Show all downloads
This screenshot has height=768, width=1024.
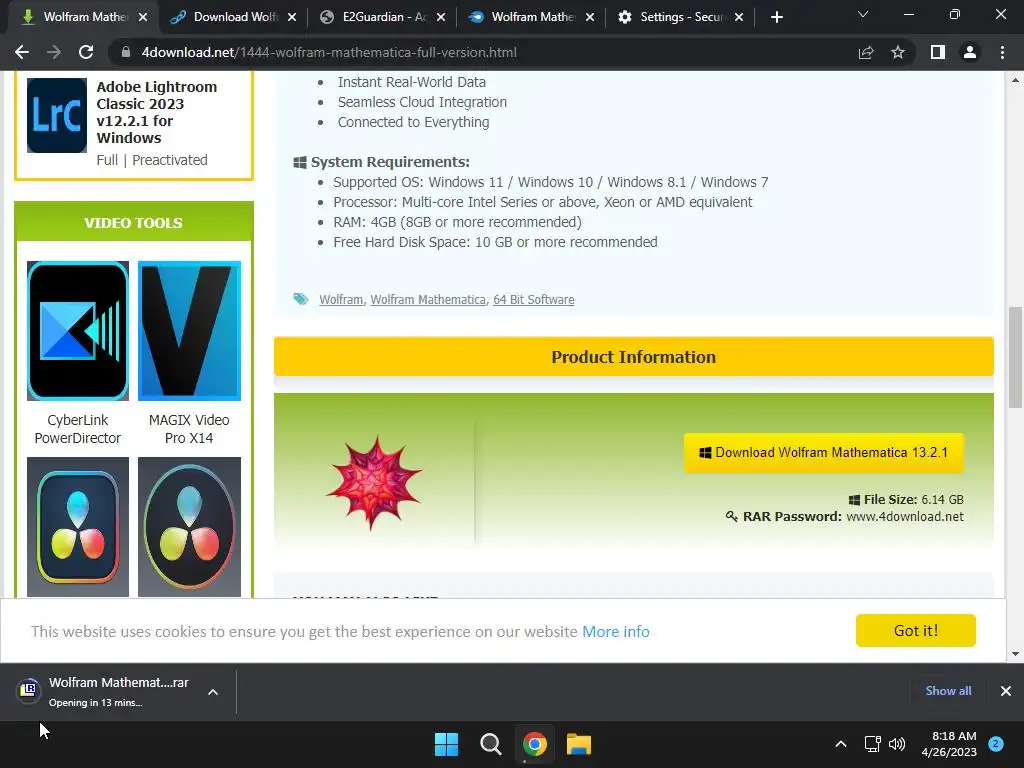click(x=948, y=691)
